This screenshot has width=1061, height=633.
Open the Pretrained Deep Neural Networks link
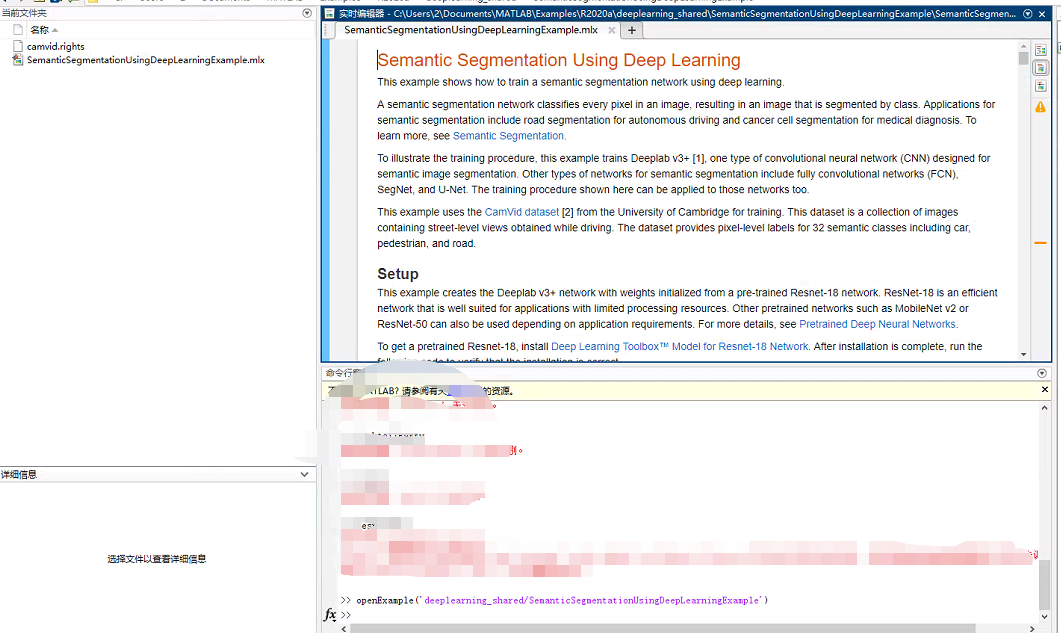tap(877, 323)
